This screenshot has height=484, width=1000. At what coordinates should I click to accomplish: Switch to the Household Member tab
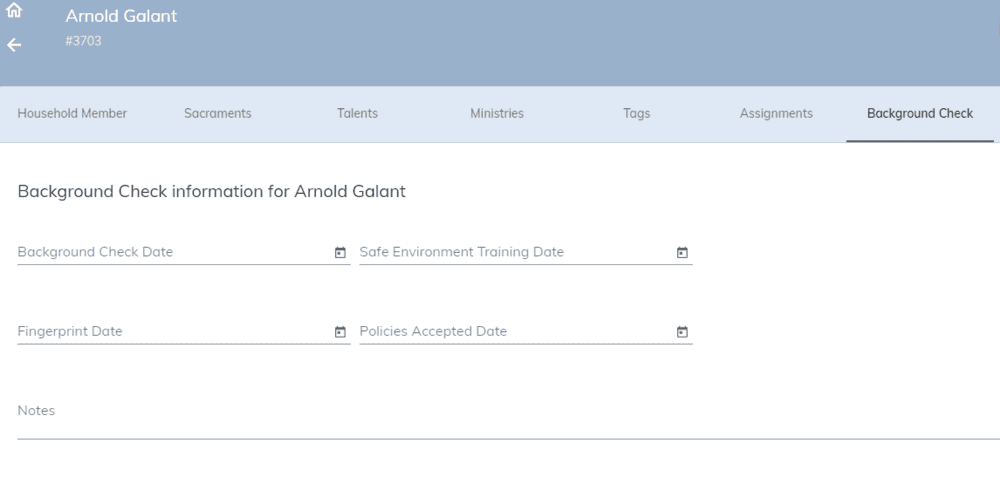[x=72, y=114]
